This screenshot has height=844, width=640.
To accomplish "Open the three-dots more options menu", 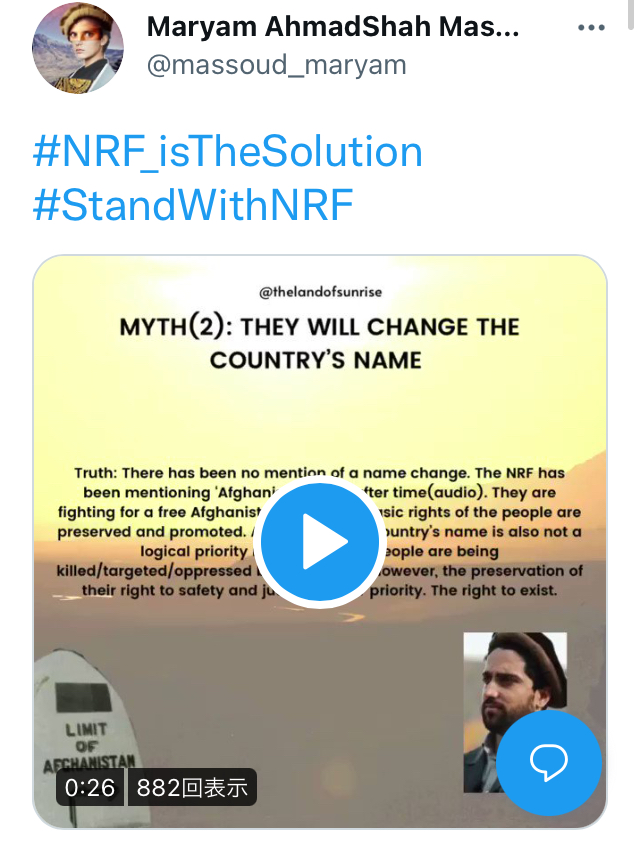I will pos(591,27).
